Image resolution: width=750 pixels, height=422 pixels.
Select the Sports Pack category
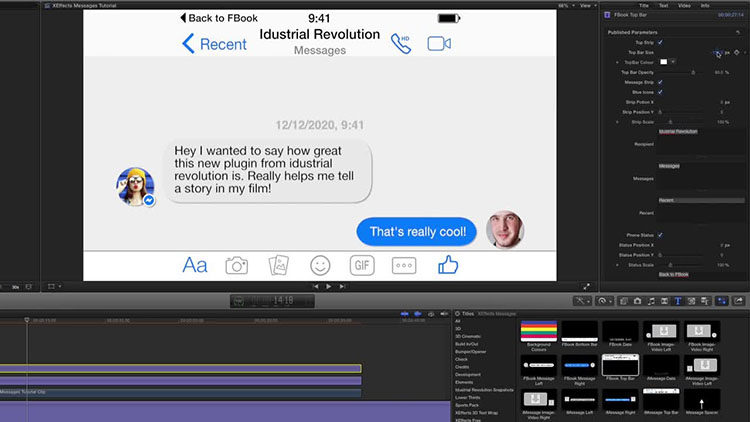coord(466,405)
